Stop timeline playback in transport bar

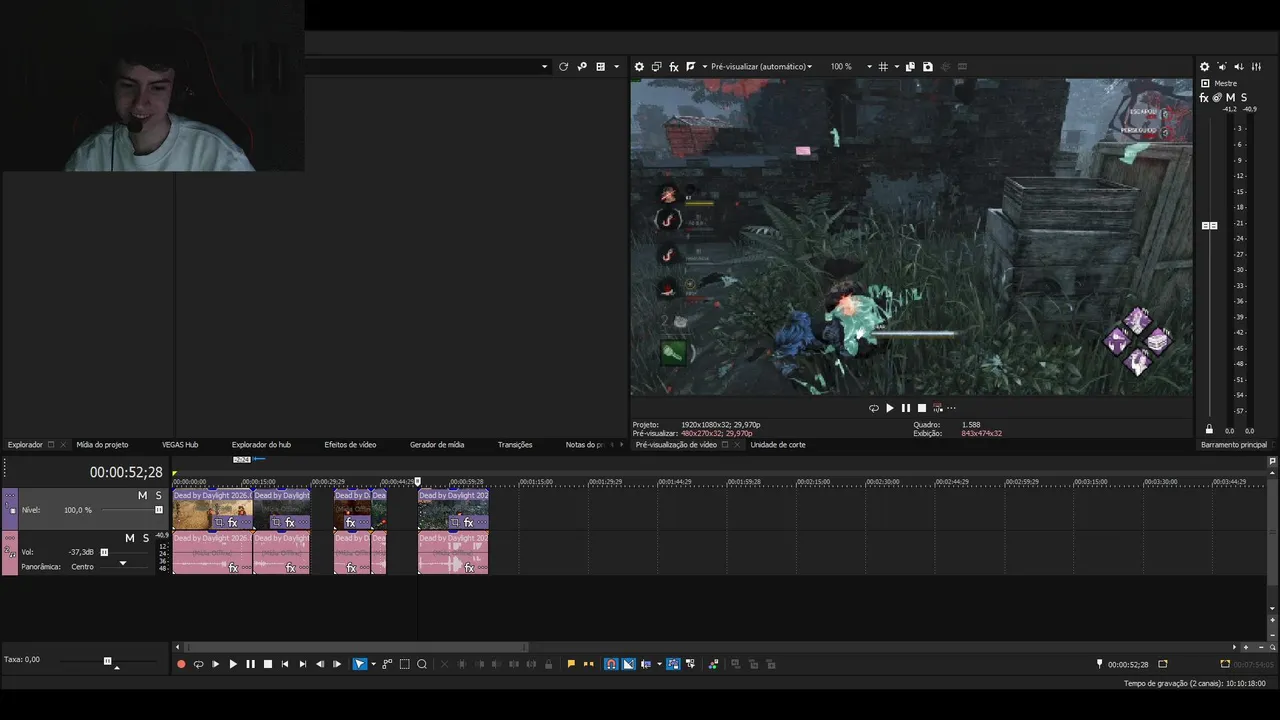coord(267,664)
